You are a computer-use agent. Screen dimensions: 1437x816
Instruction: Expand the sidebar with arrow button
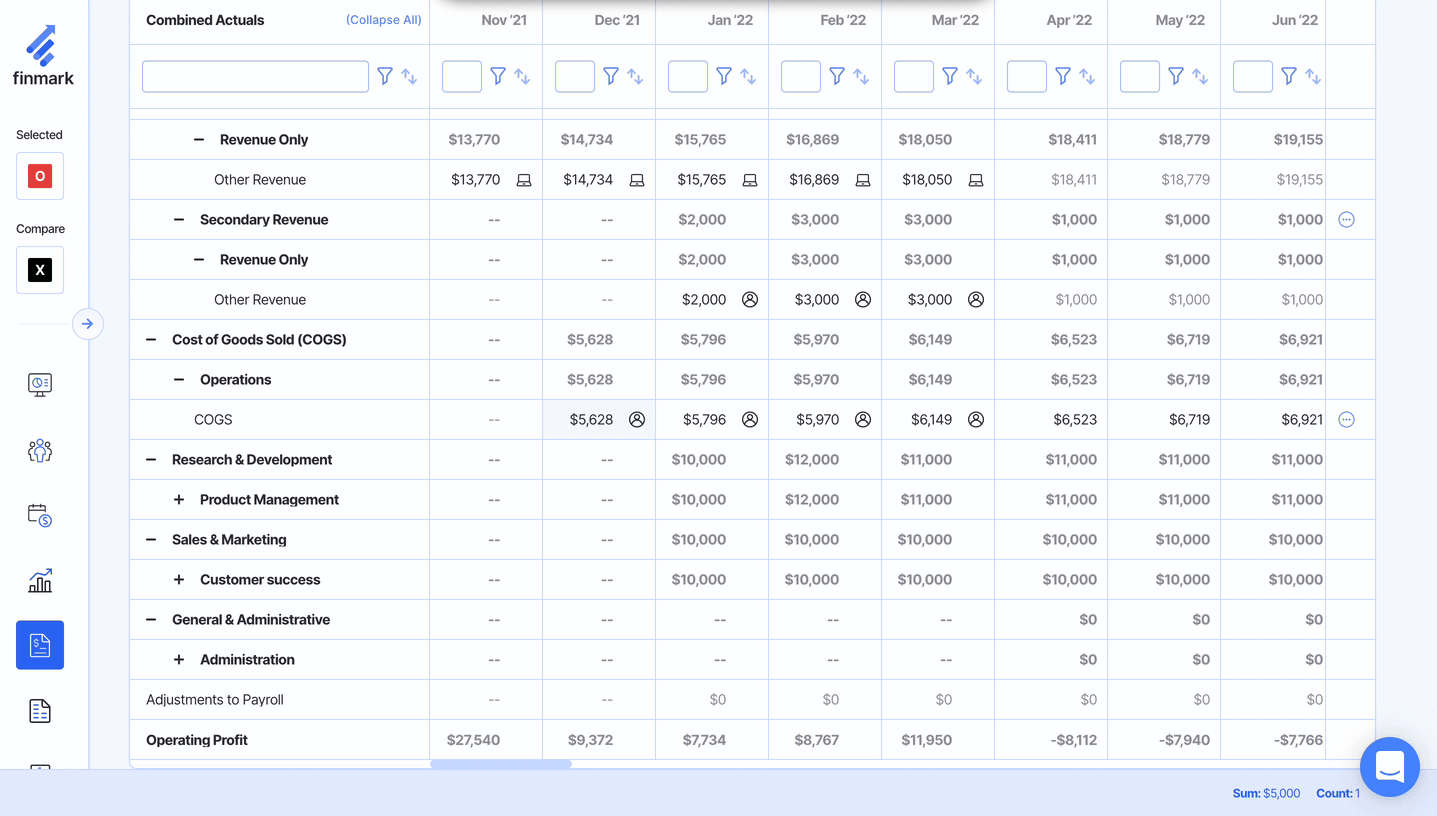88,324
